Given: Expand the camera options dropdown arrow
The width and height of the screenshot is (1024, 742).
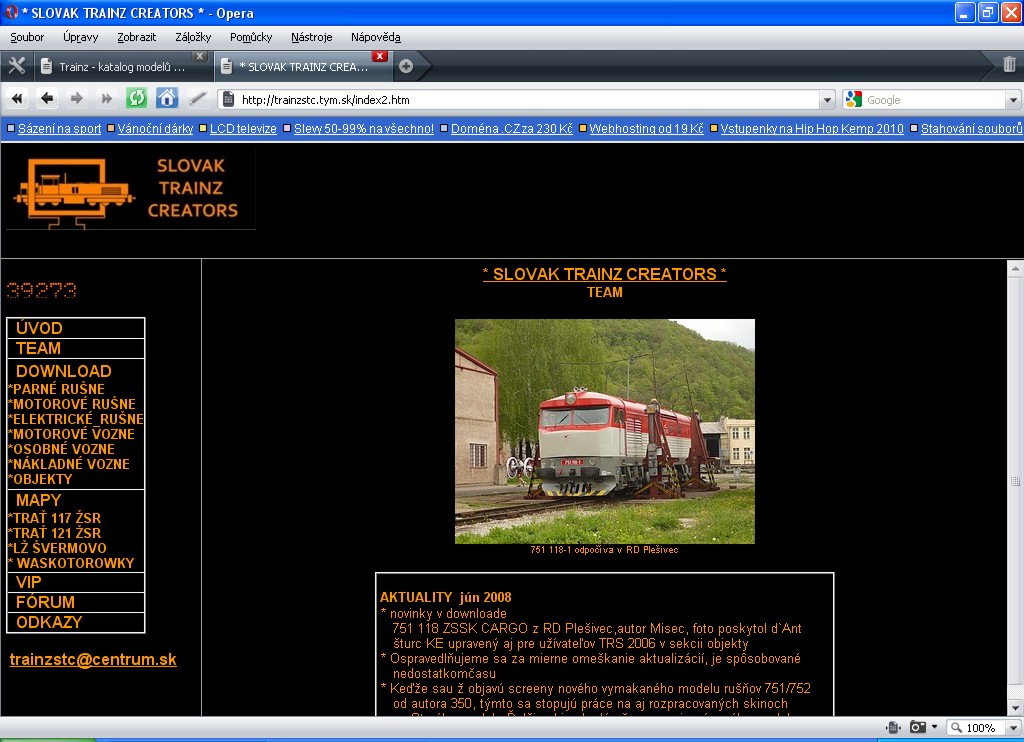Looking at the screenshot, I should [935, 727].
